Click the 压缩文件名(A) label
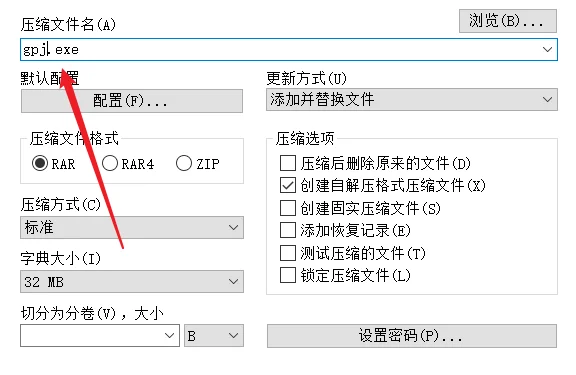The image size is (576, 375). tap(68, 25)
